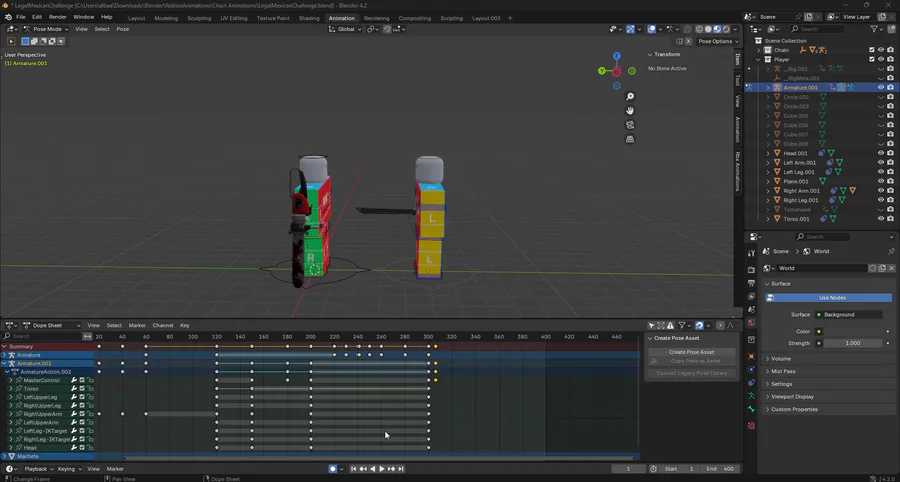900x482 pixels.
Task: Open the Render properties tab icon
Action: (751, 270)
